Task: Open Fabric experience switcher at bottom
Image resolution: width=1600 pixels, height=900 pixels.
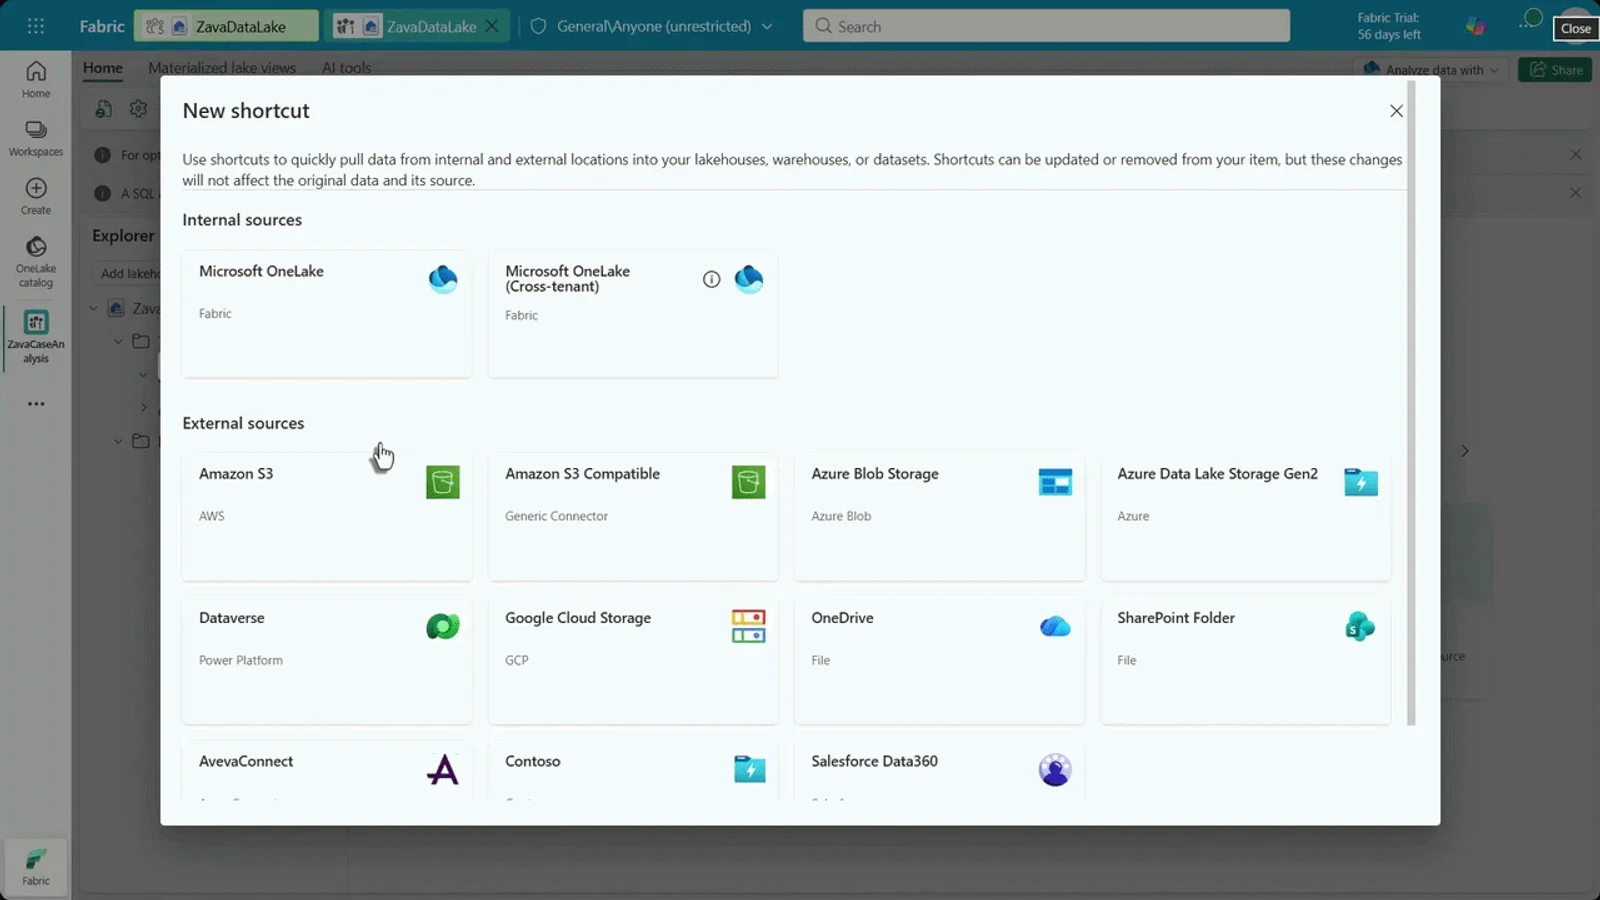Action: [36, 866]
